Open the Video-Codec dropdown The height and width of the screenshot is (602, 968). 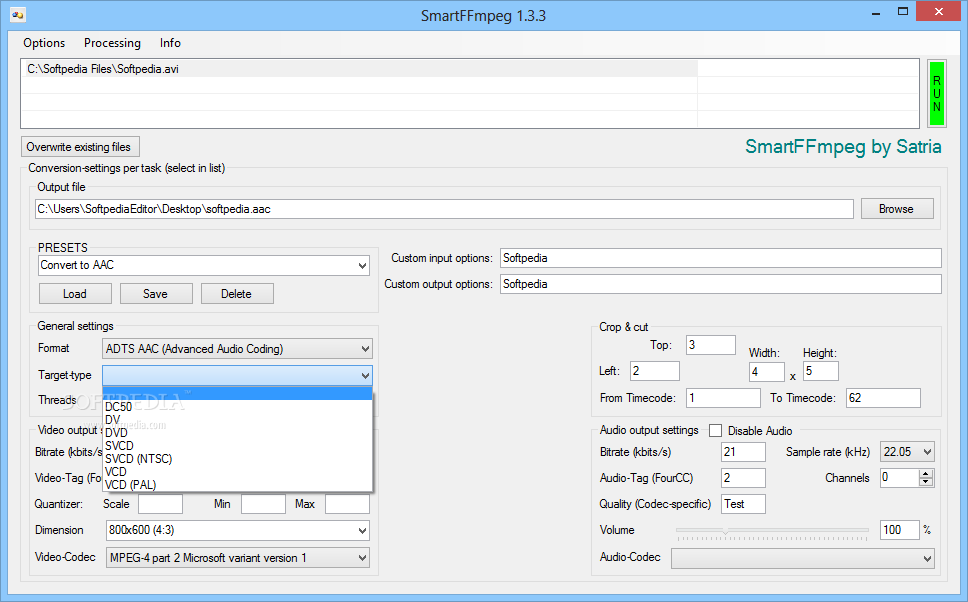tap(238, 558)
